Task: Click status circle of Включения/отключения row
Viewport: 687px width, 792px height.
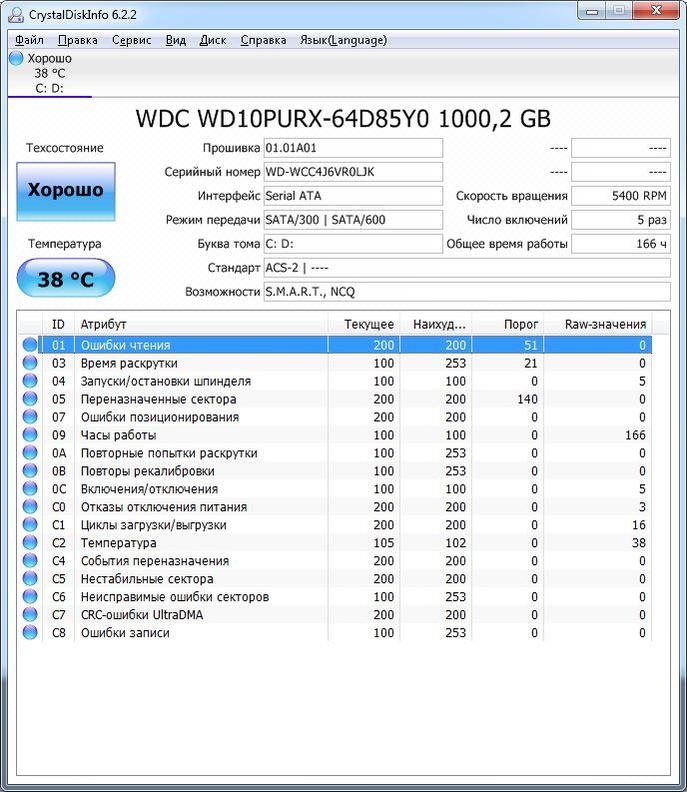Action: click(x=30, y=488)
